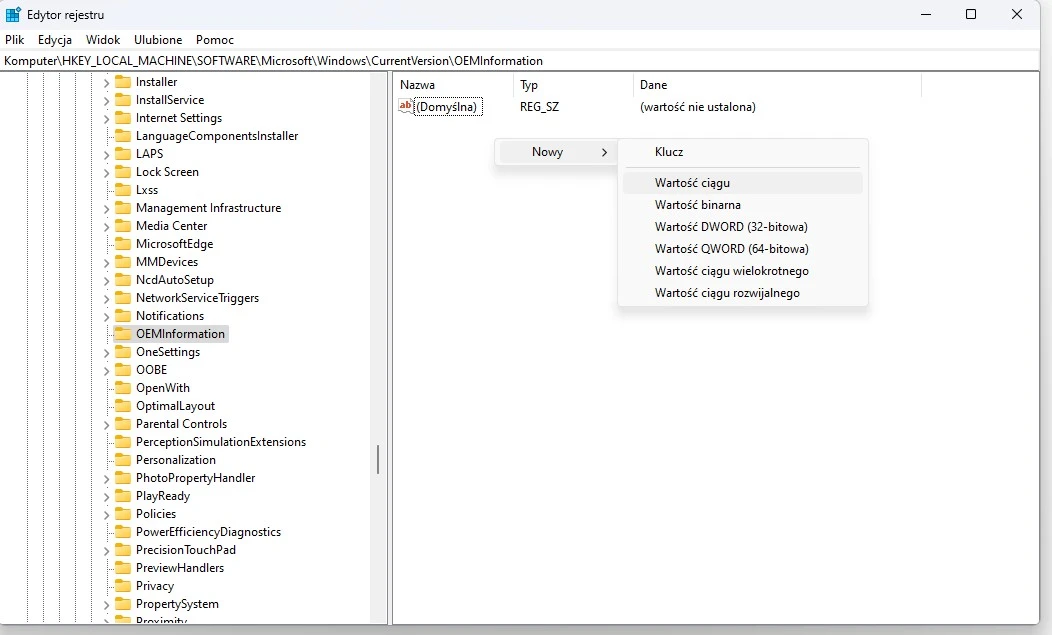Expand the LAPS registry key
The height and width of the screenshot is (635, 1052).
105,153
